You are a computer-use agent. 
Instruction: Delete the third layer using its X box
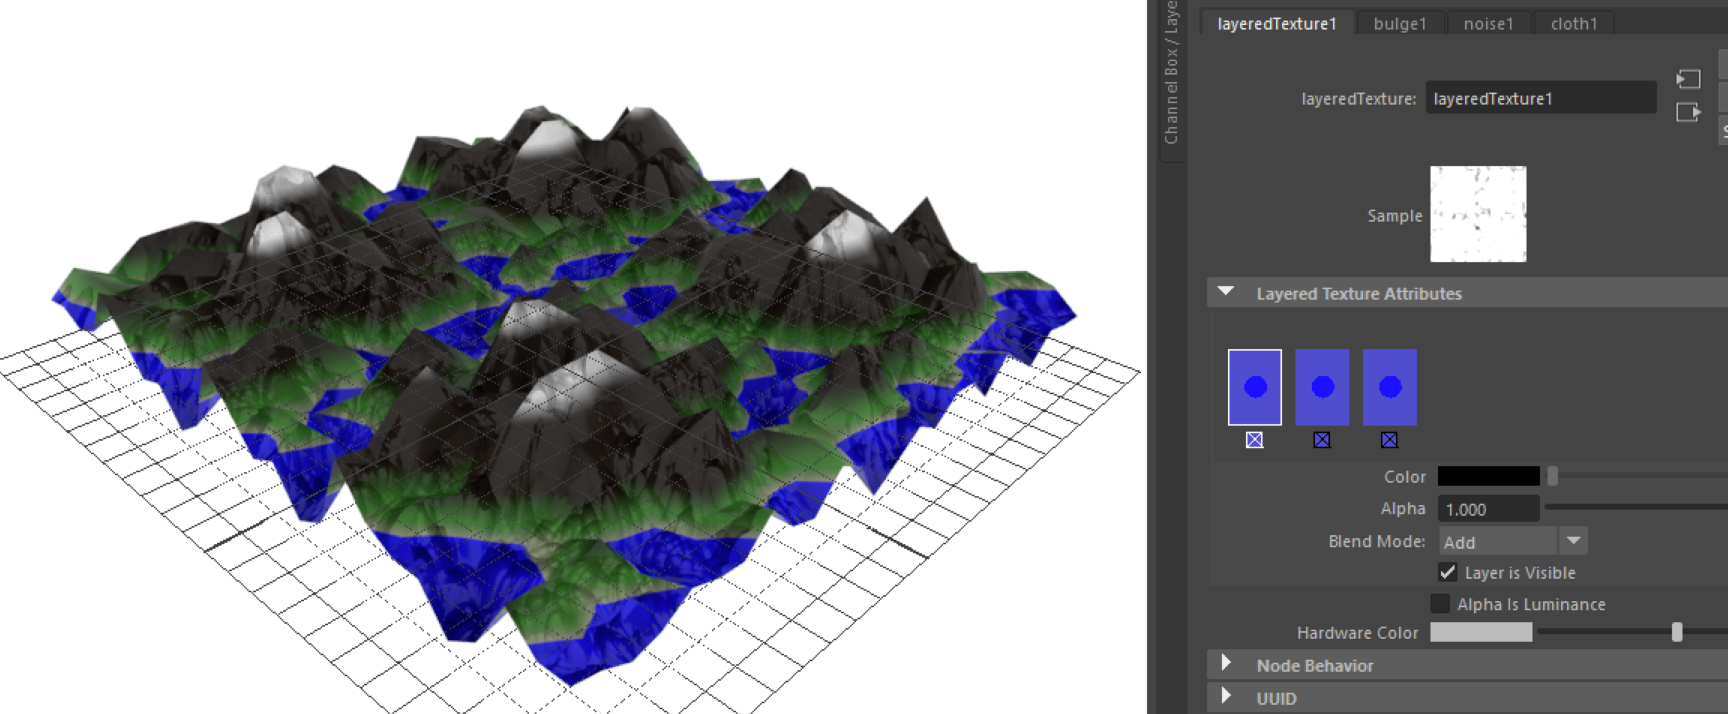(x=1389, y=440)
